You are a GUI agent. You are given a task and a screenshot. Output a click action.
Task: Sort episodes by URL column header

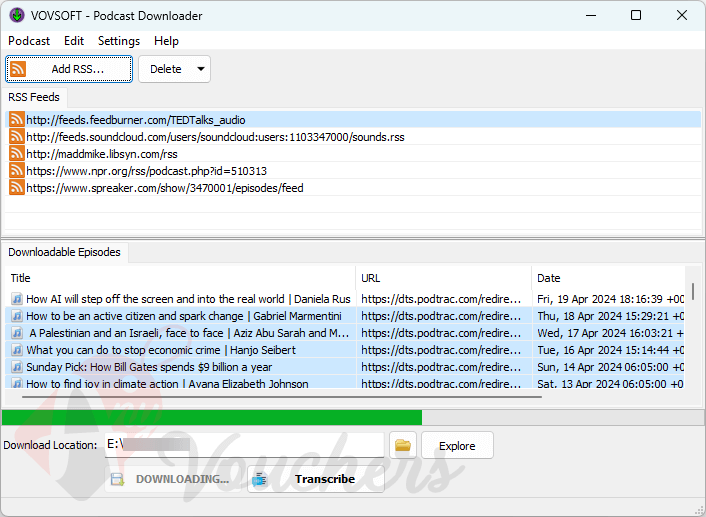(x=444, y=278)
